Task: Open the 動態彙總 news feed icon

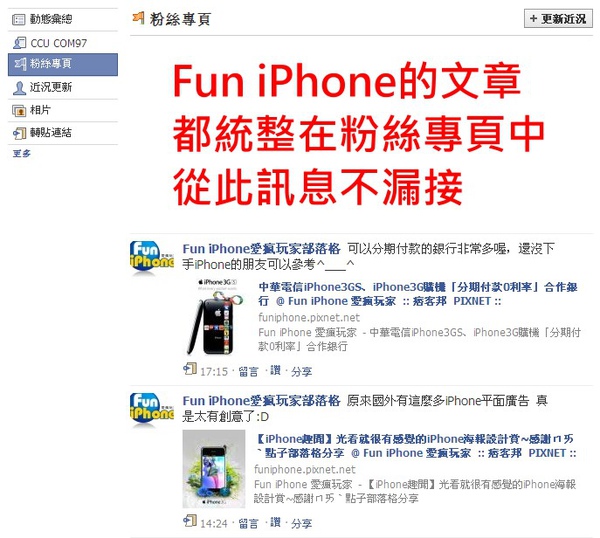Action: tap(18, 19)
